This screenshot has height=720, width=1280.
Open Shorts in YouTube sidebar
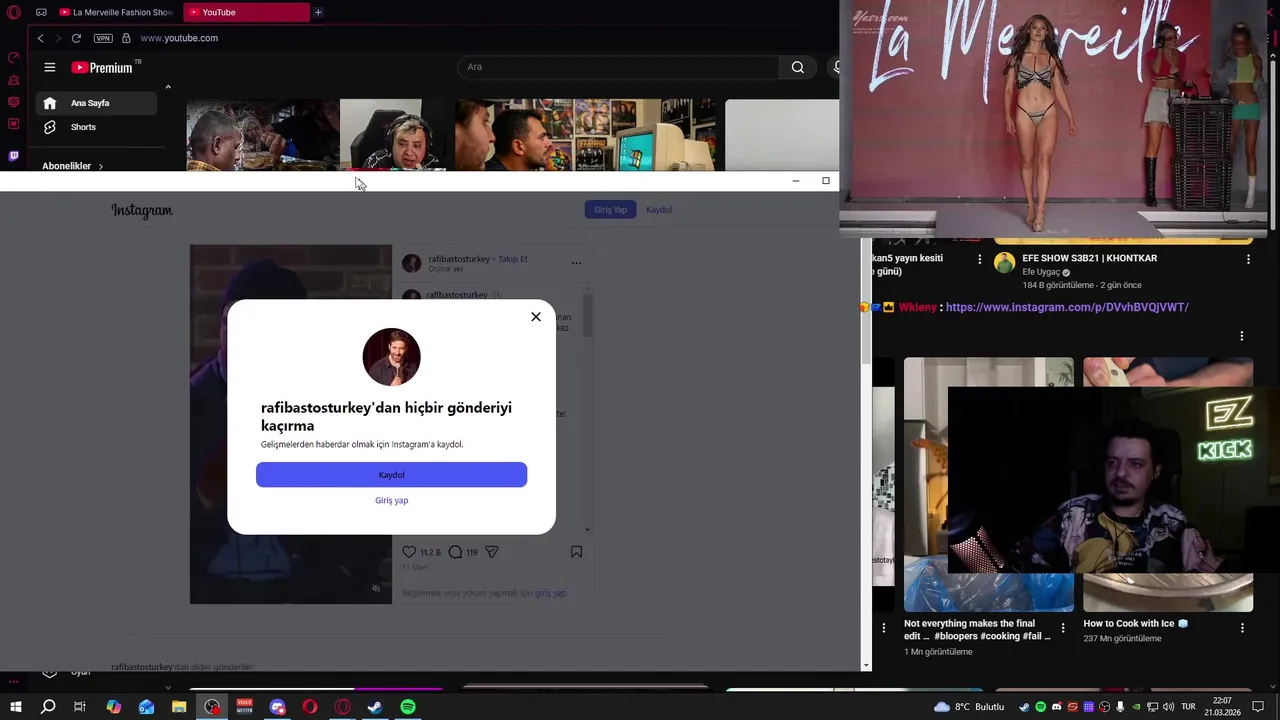96,127
